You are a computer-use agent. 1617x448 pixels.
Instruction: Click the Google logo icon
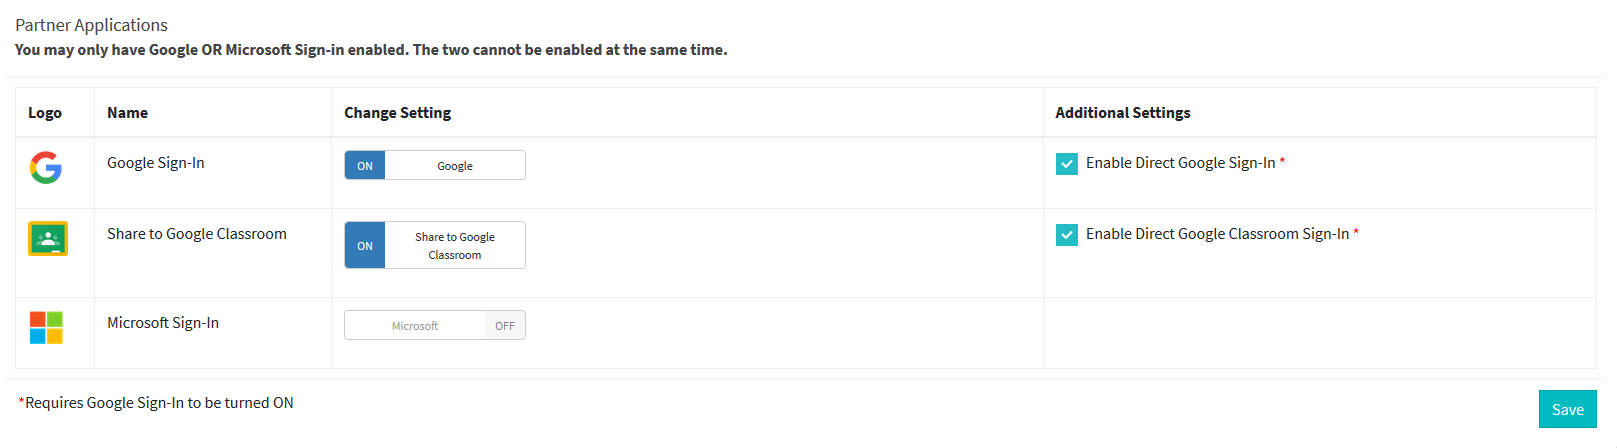coord(46,168)
